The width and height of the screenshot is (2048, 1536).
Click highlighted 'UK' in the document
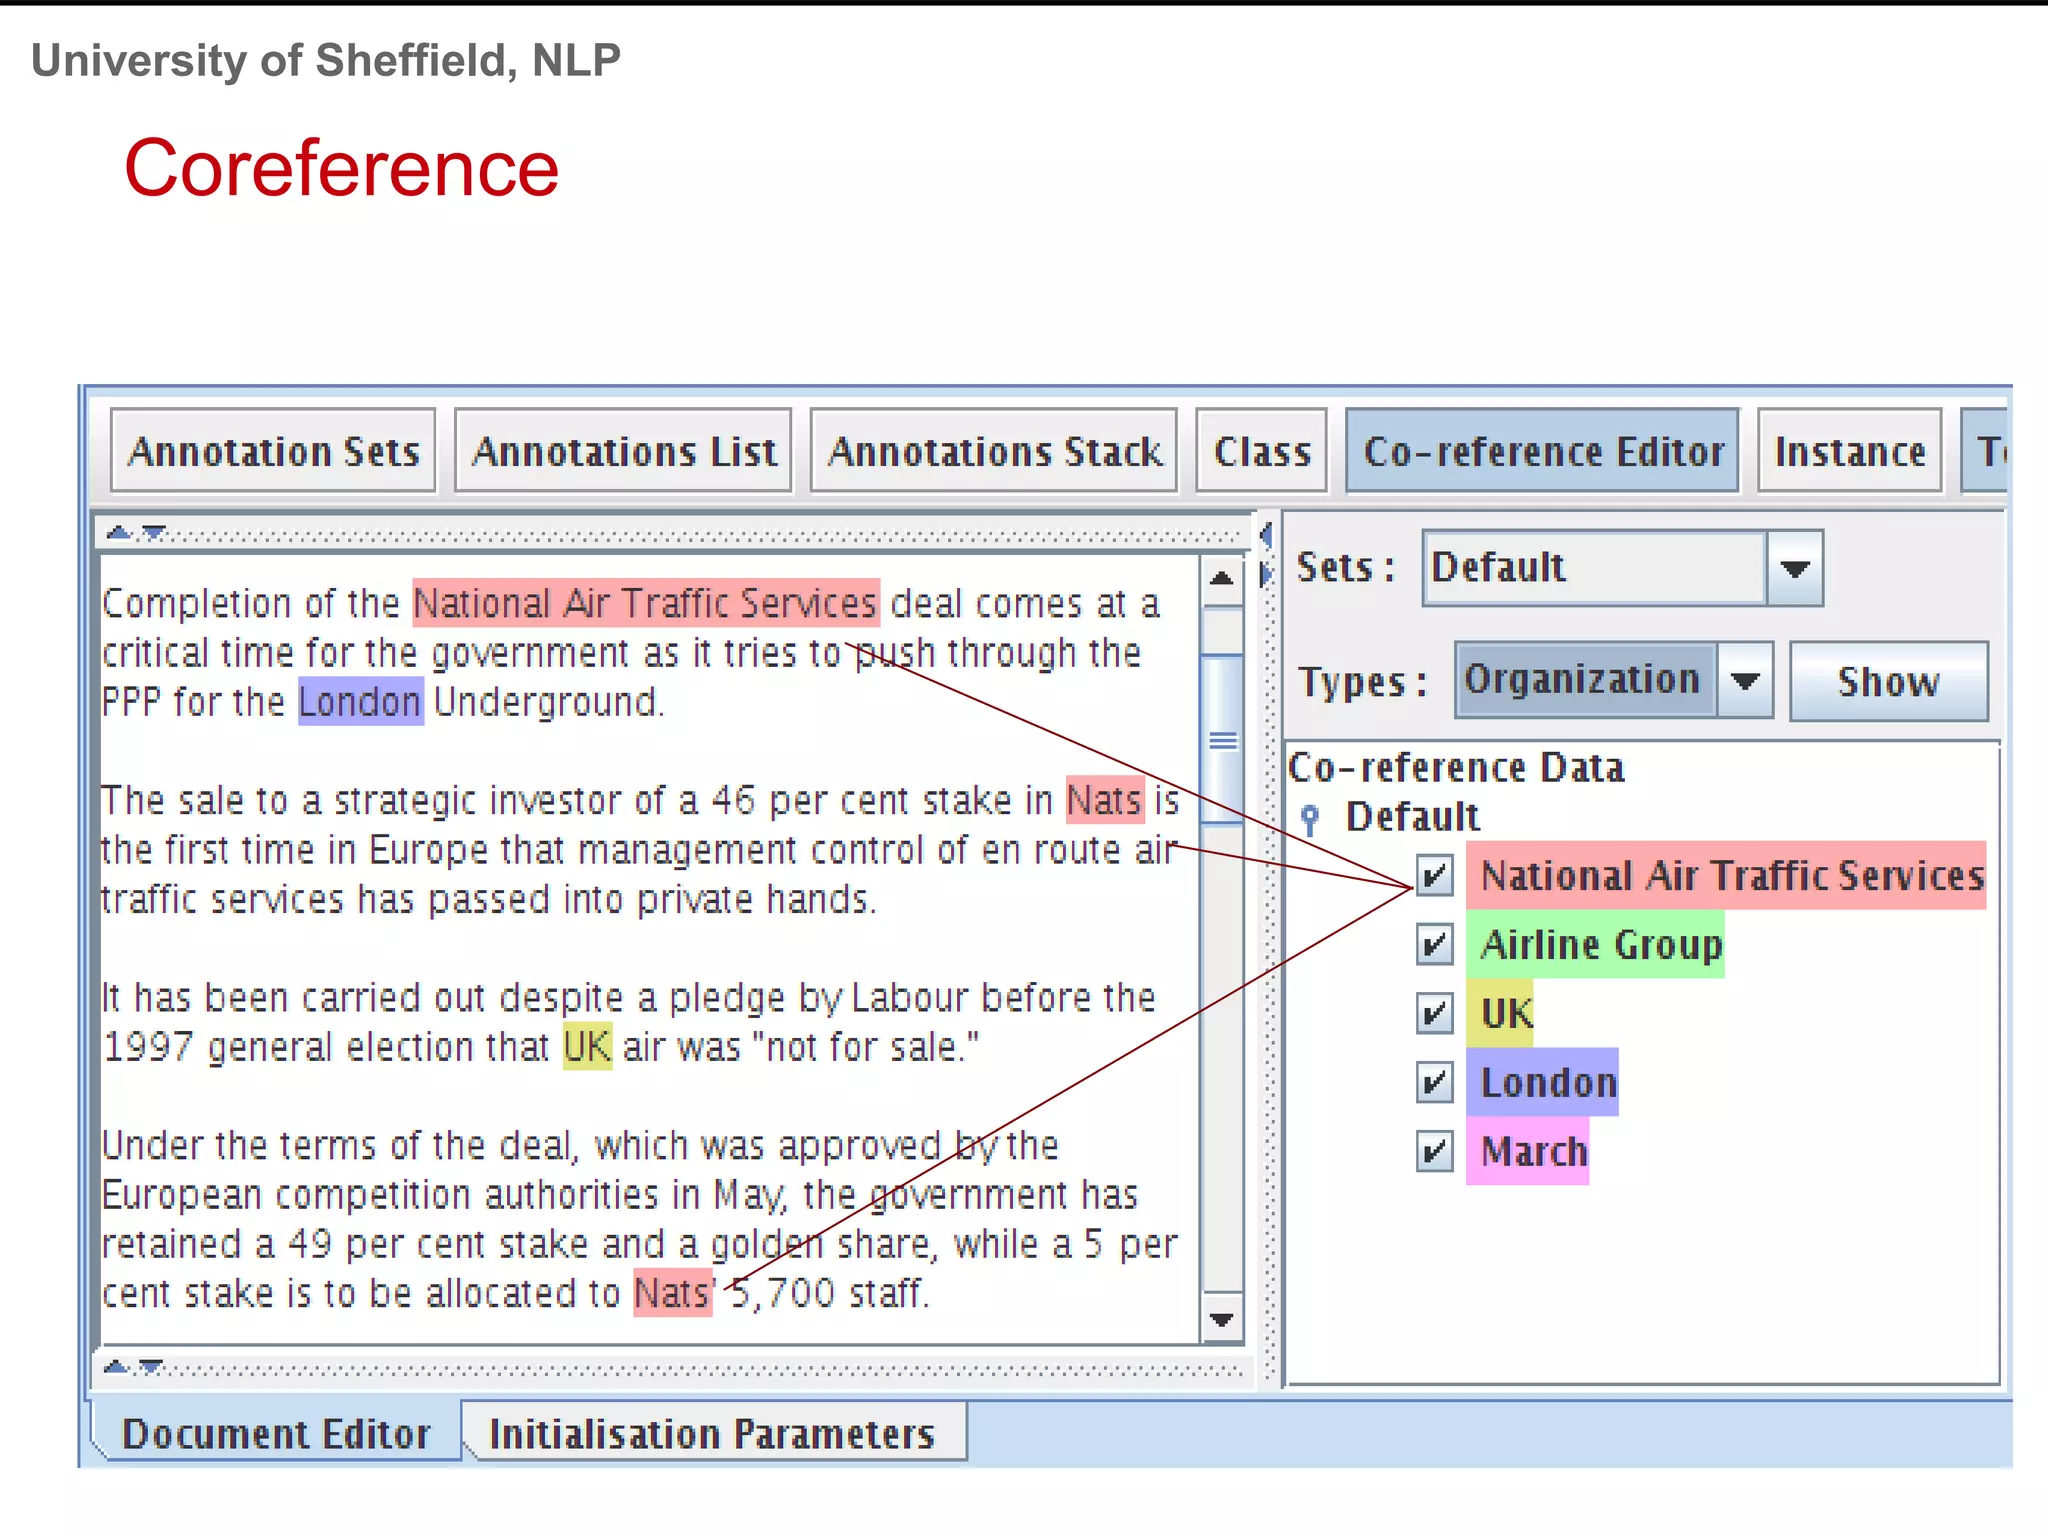pos(587,1046)
